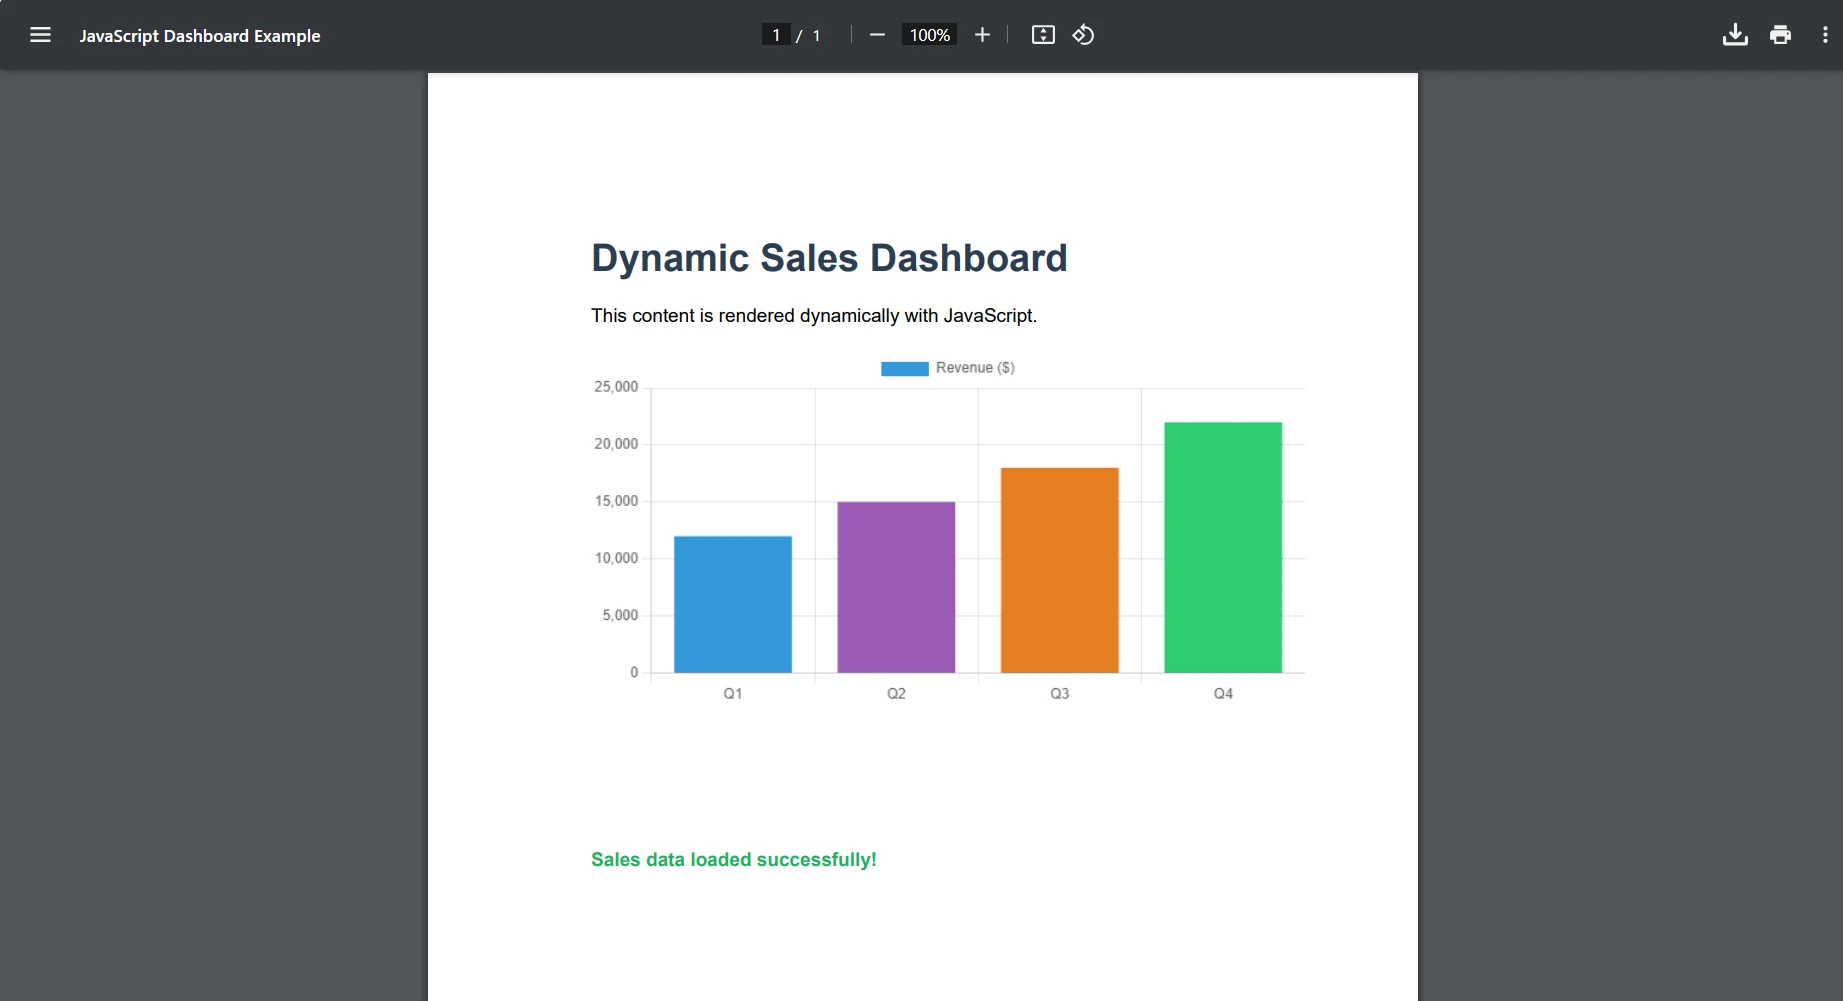Zoom in using the plus icon
1843x1001 pixels.
coord(982,35)
